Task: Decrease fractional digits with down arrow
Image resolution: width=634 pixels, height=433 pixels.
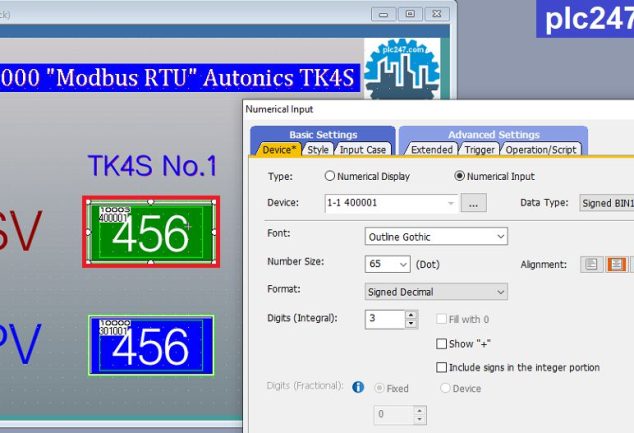Action: pyautogui.click(x=420, y=419)
